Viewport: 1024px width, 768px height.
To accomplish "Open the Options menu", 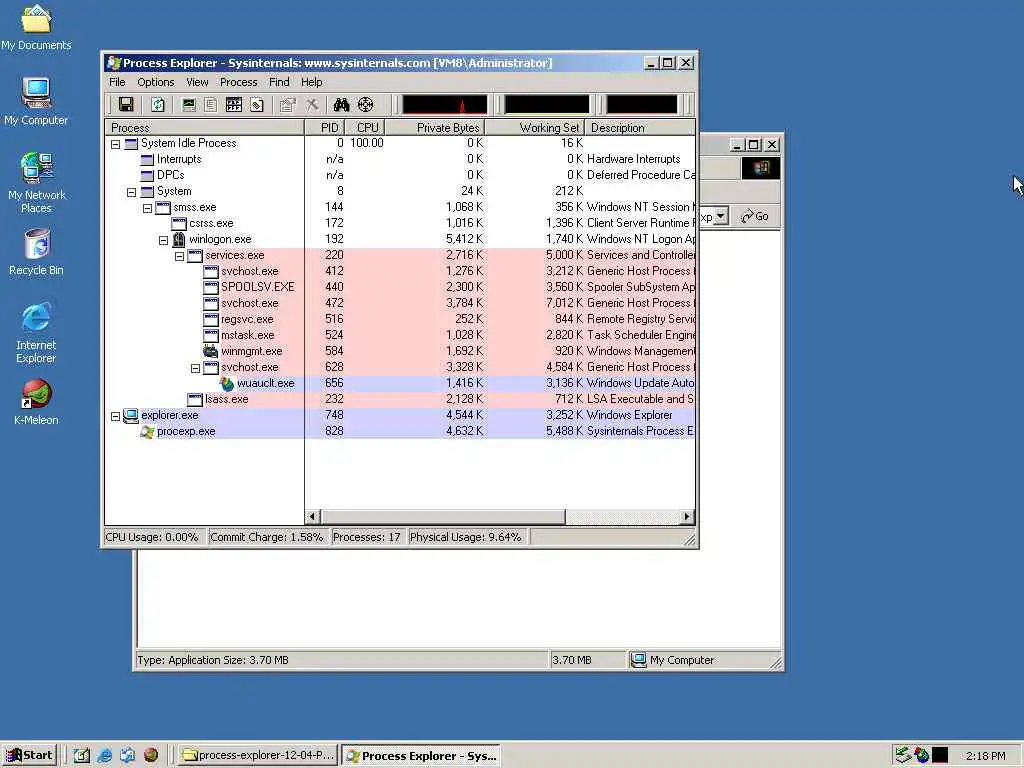I will [155, 82].
